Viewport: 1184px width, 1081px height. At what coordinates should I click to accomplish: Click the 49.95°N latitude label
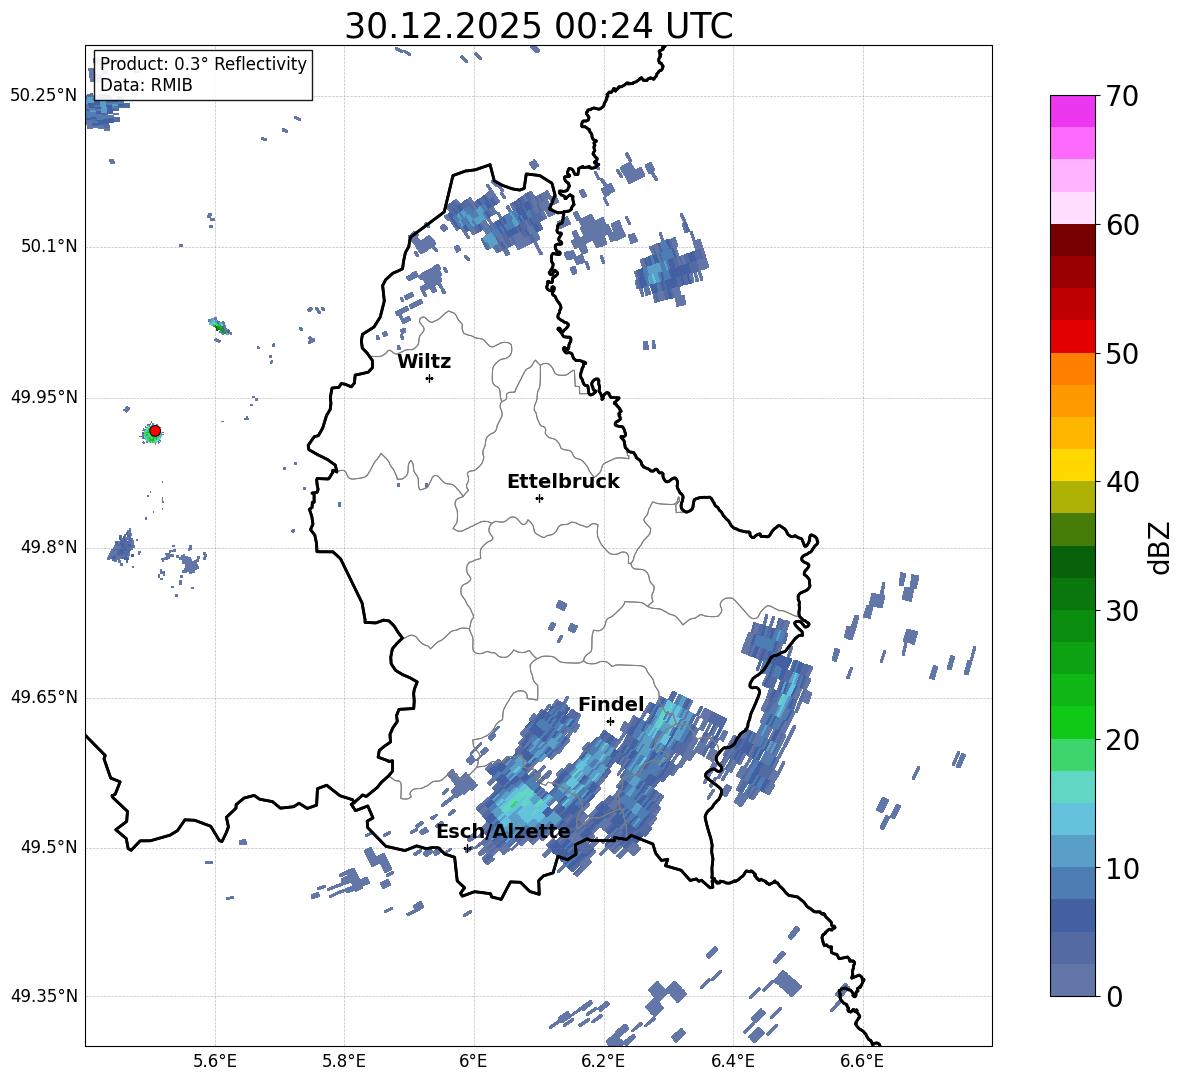tap(43, 397)
